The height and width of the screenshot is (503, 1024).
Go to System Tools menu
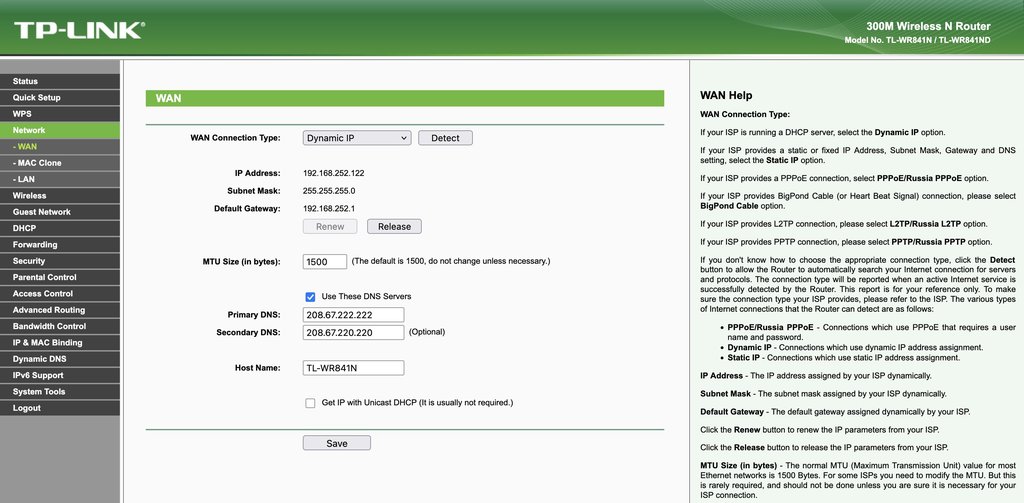[39, 392]
